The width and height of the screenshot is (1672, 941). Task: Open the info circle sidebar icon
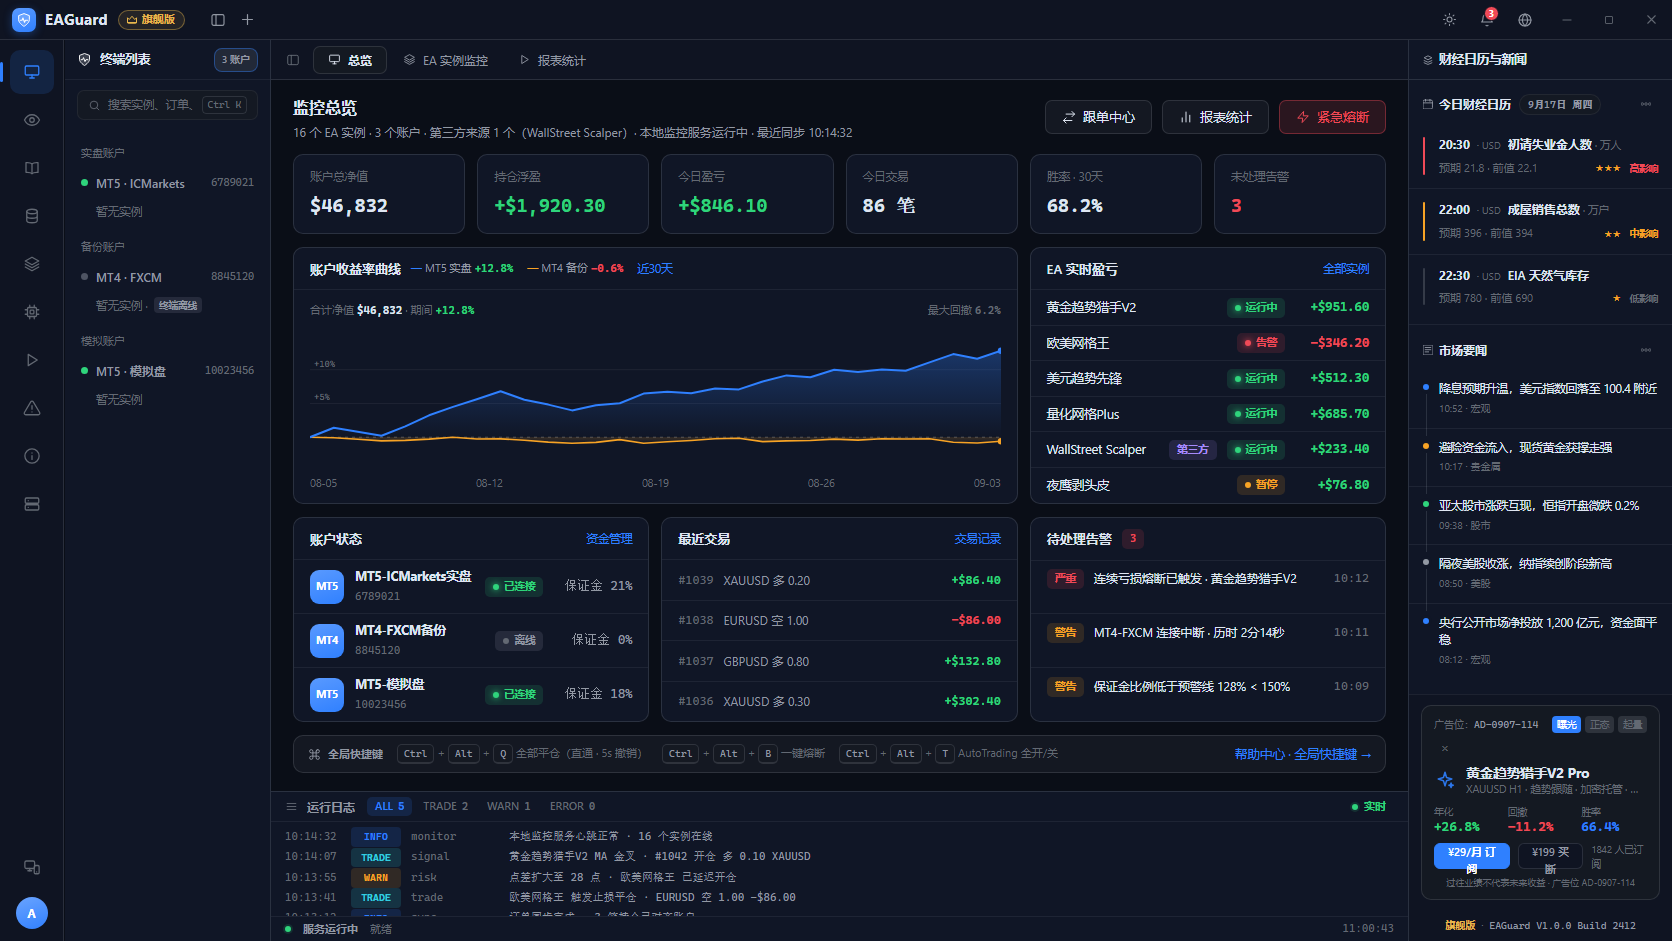32,456
